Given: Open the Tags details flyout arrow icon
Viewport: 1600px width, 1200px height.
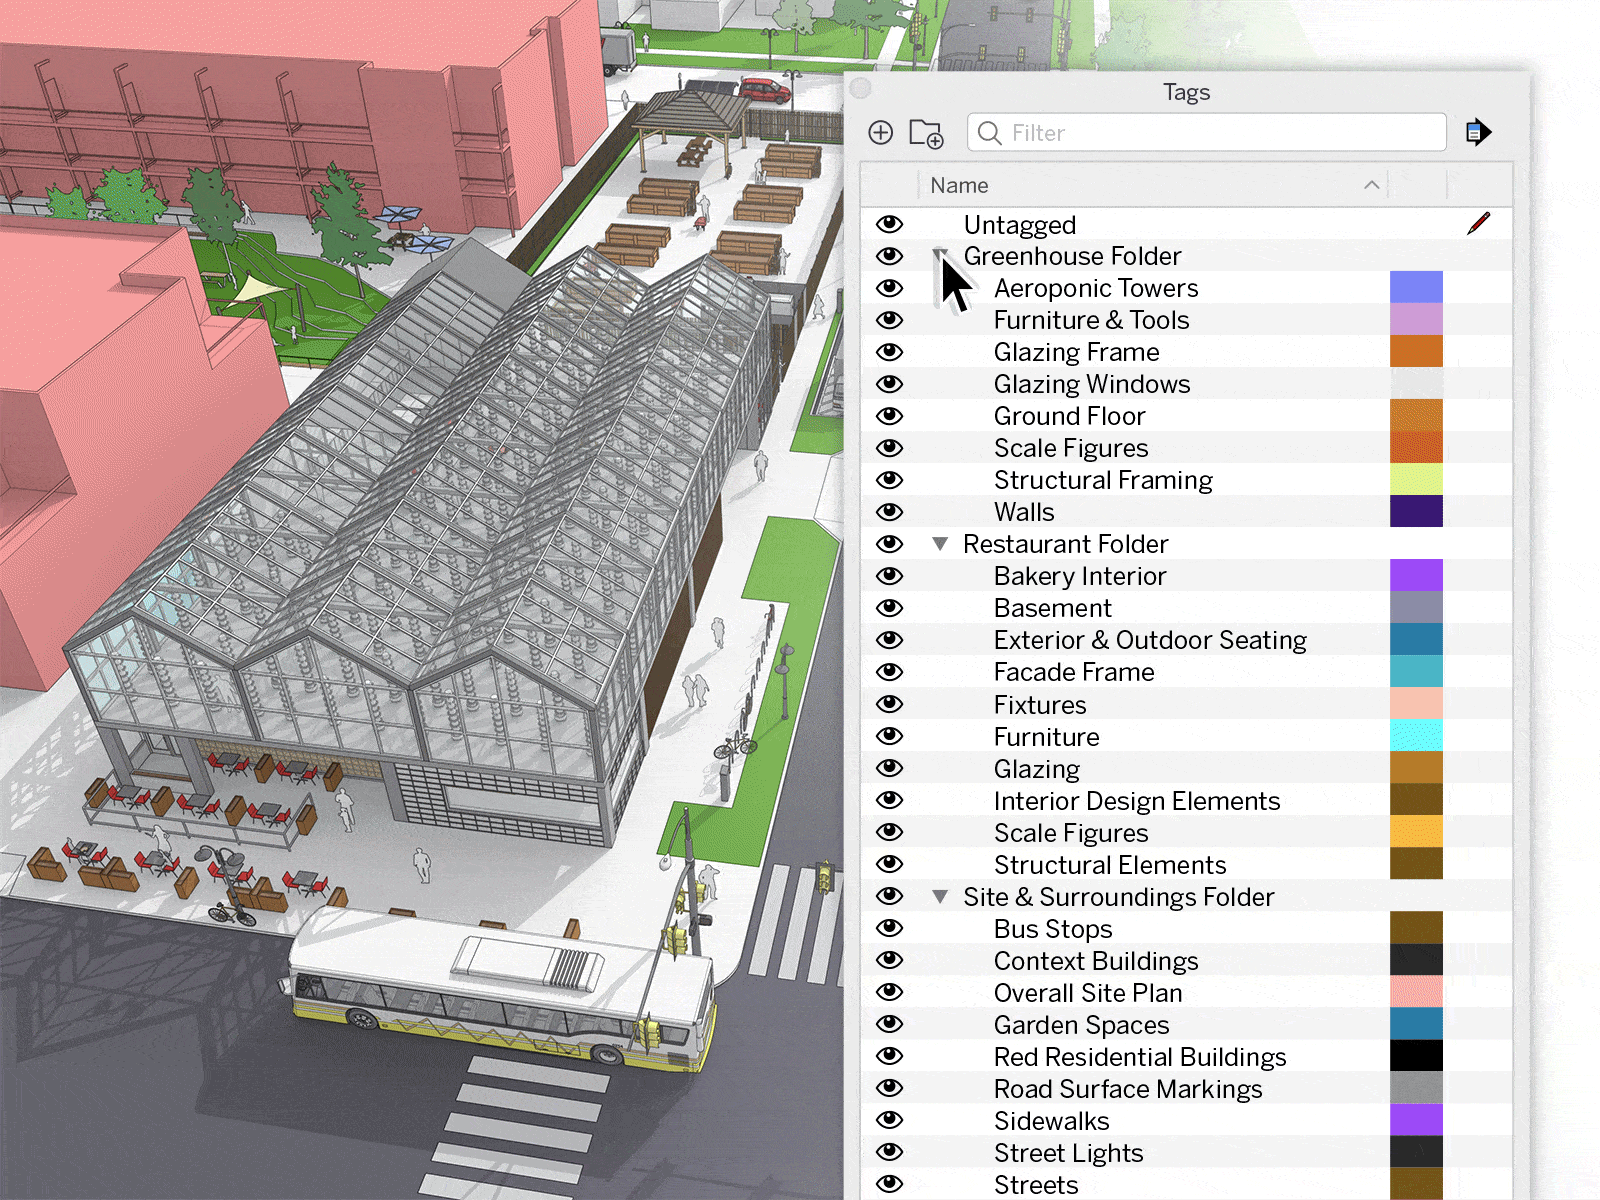Looking at the screenshot, I should coord(1478,132).
